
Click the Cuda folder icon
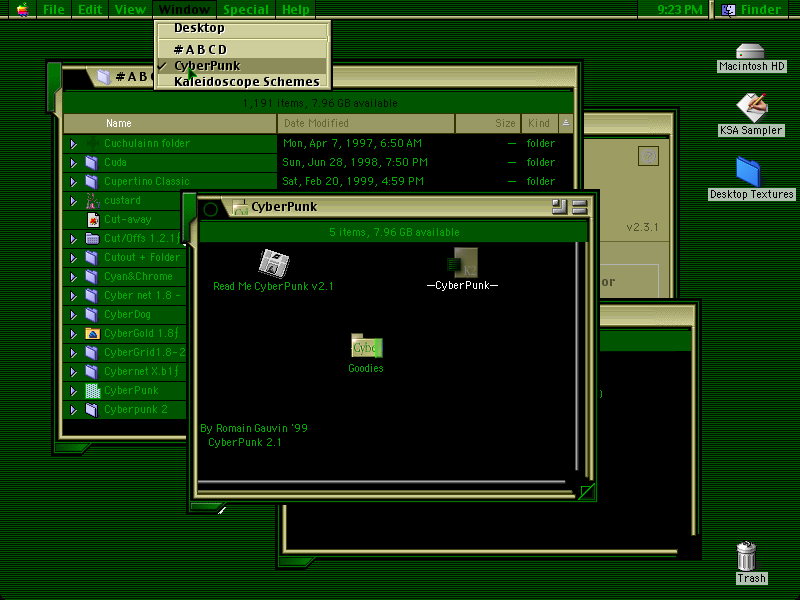pos(92,162)
